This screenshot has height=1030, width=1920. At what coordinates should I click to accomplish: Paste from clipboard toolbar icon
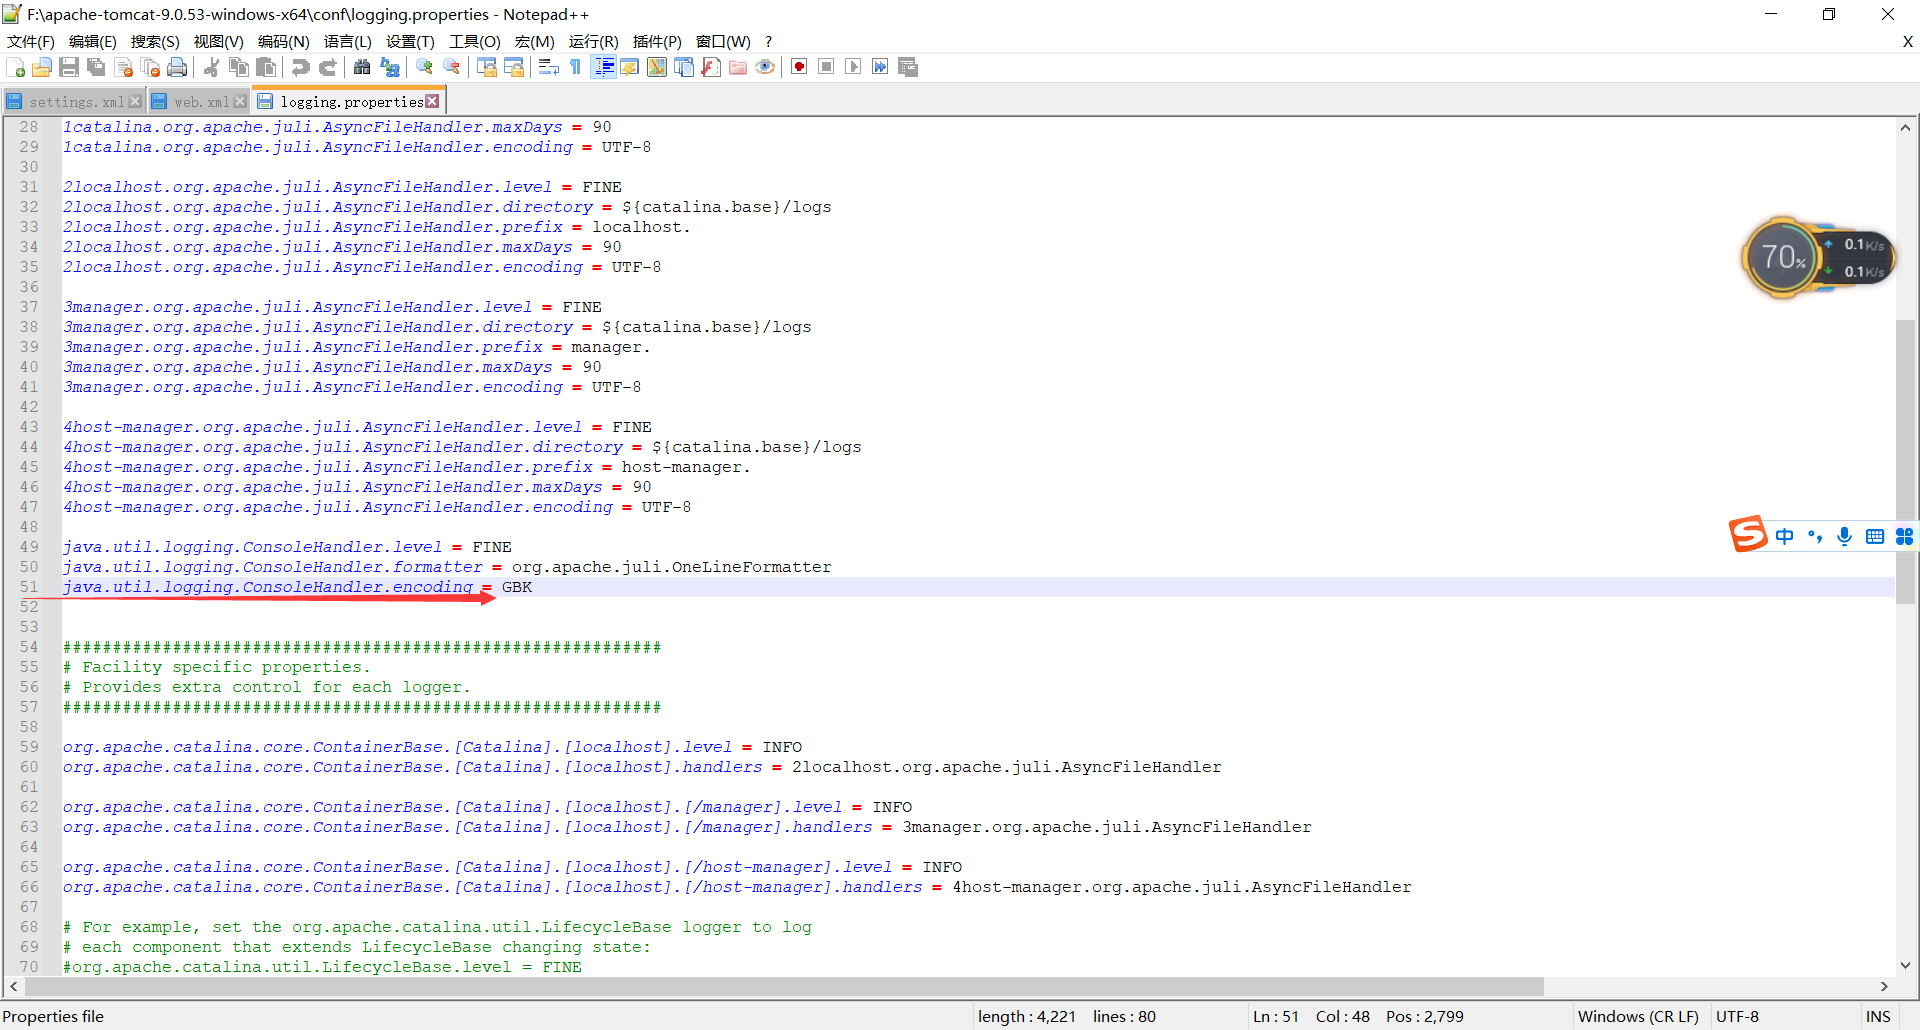click(x=266, y=67)
